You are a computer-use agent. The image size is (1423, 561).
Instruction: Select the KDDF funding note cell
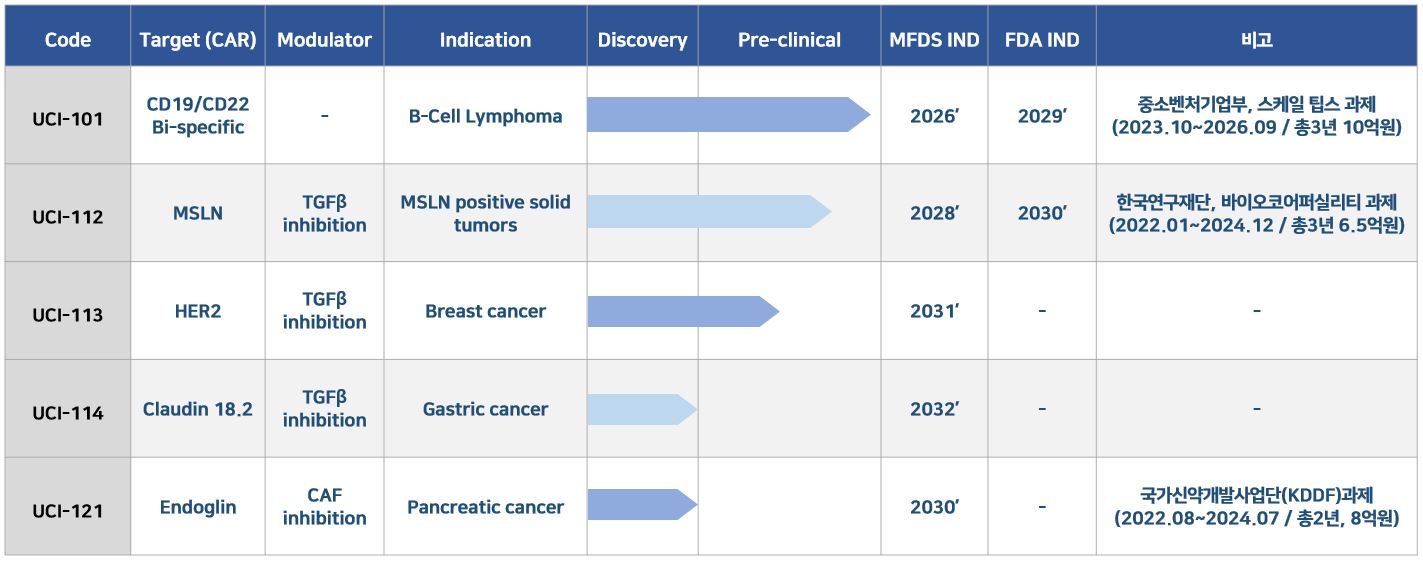tap(1256, 507)
